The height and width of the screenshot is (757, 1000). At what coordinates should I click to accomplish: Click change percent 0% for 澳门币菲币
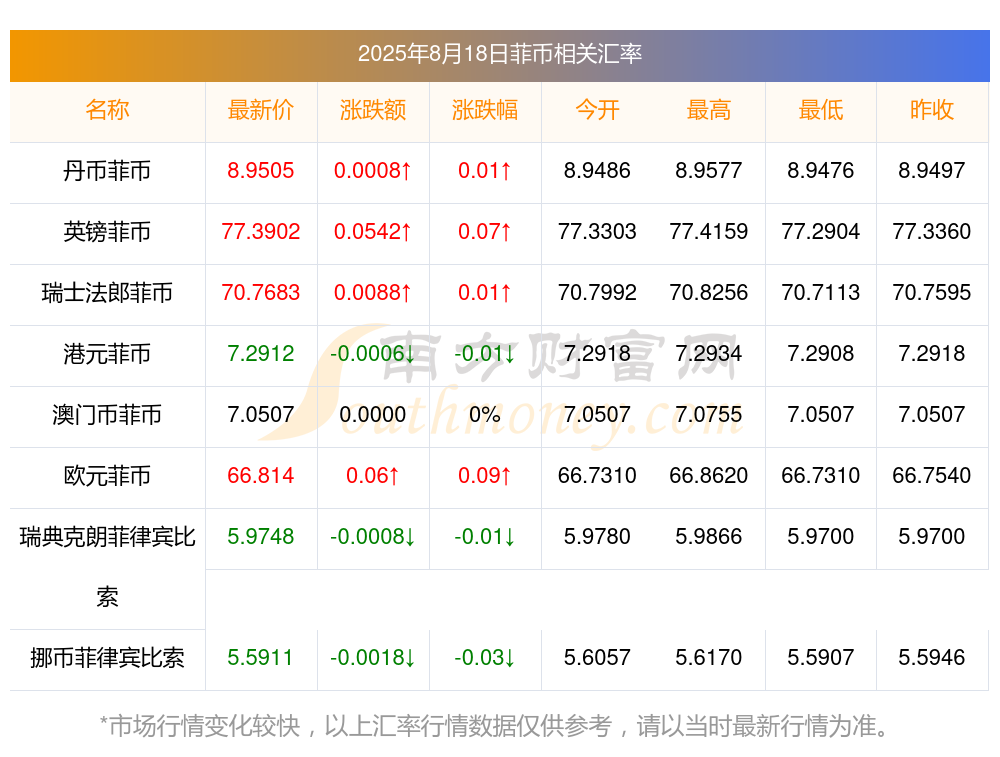(x=485, y=415)
